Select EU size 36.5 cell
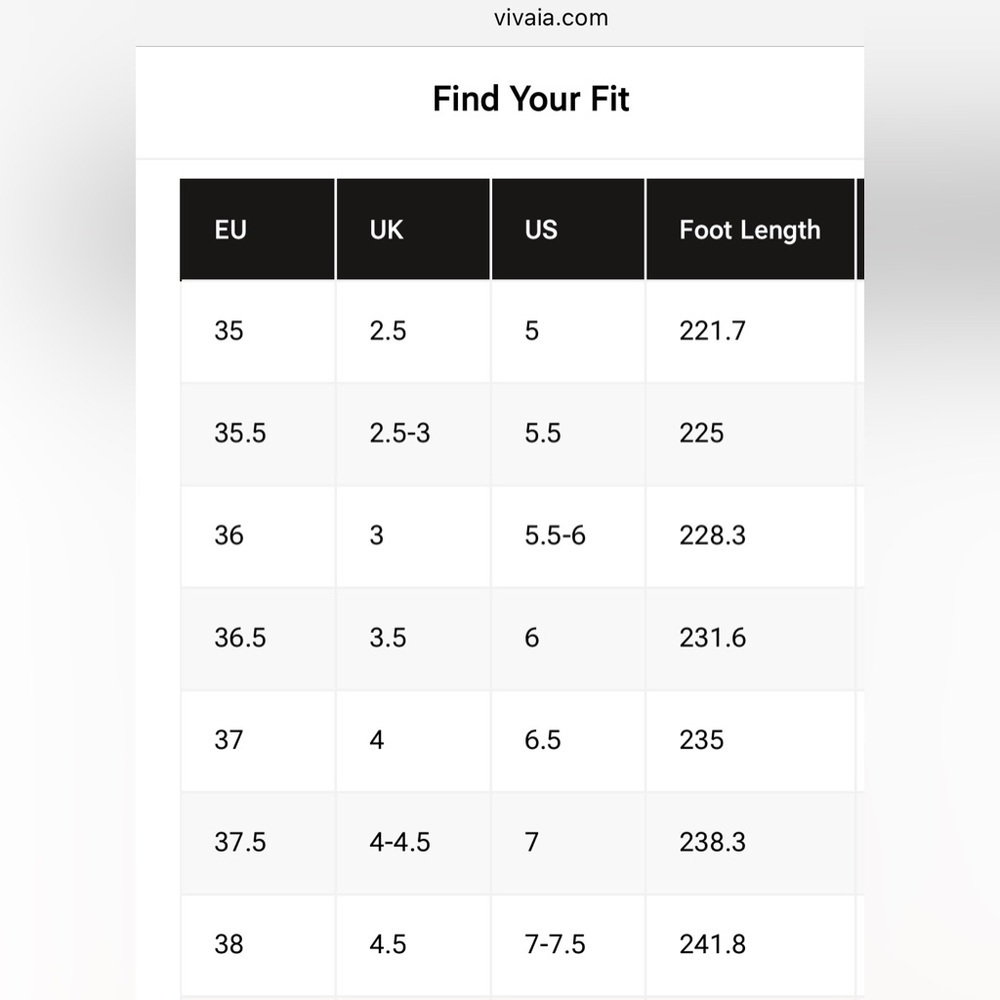 258,638
